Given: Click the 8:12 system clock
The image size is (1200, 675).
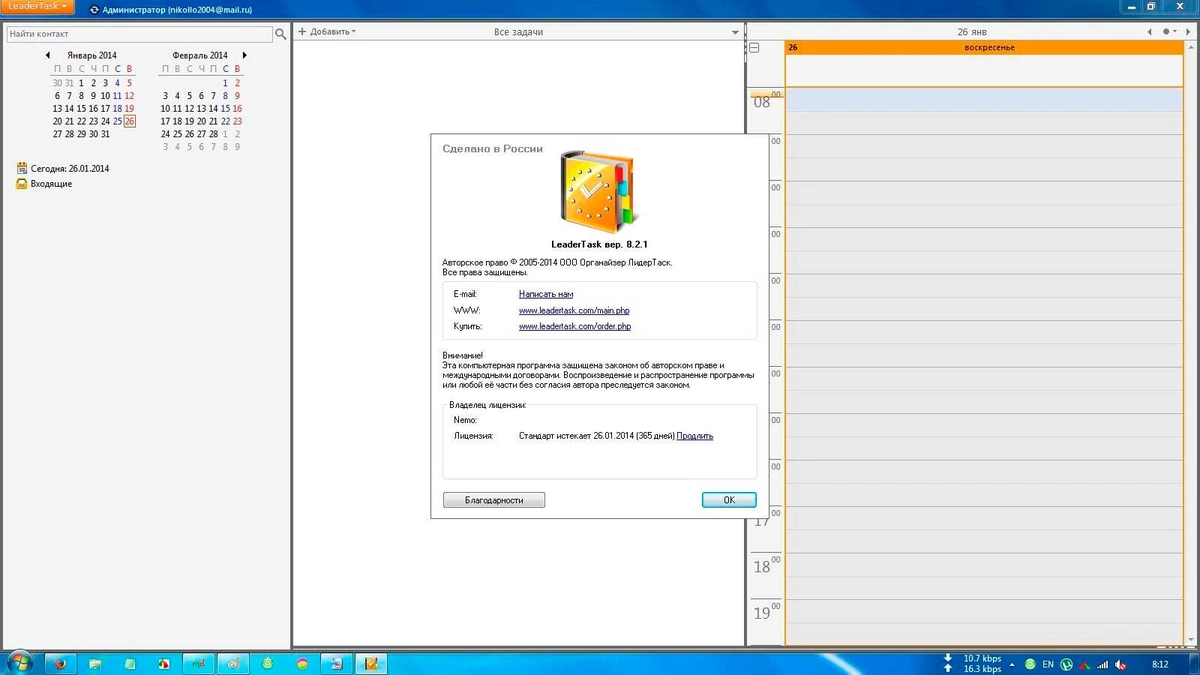Looking at the screenshot, I should tap(1161, 664).
